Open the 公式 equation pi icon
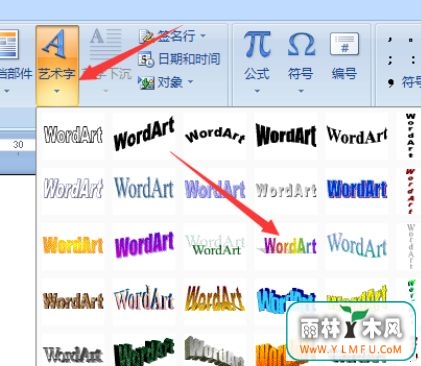 pyautogui.click(x=257, y=44)
